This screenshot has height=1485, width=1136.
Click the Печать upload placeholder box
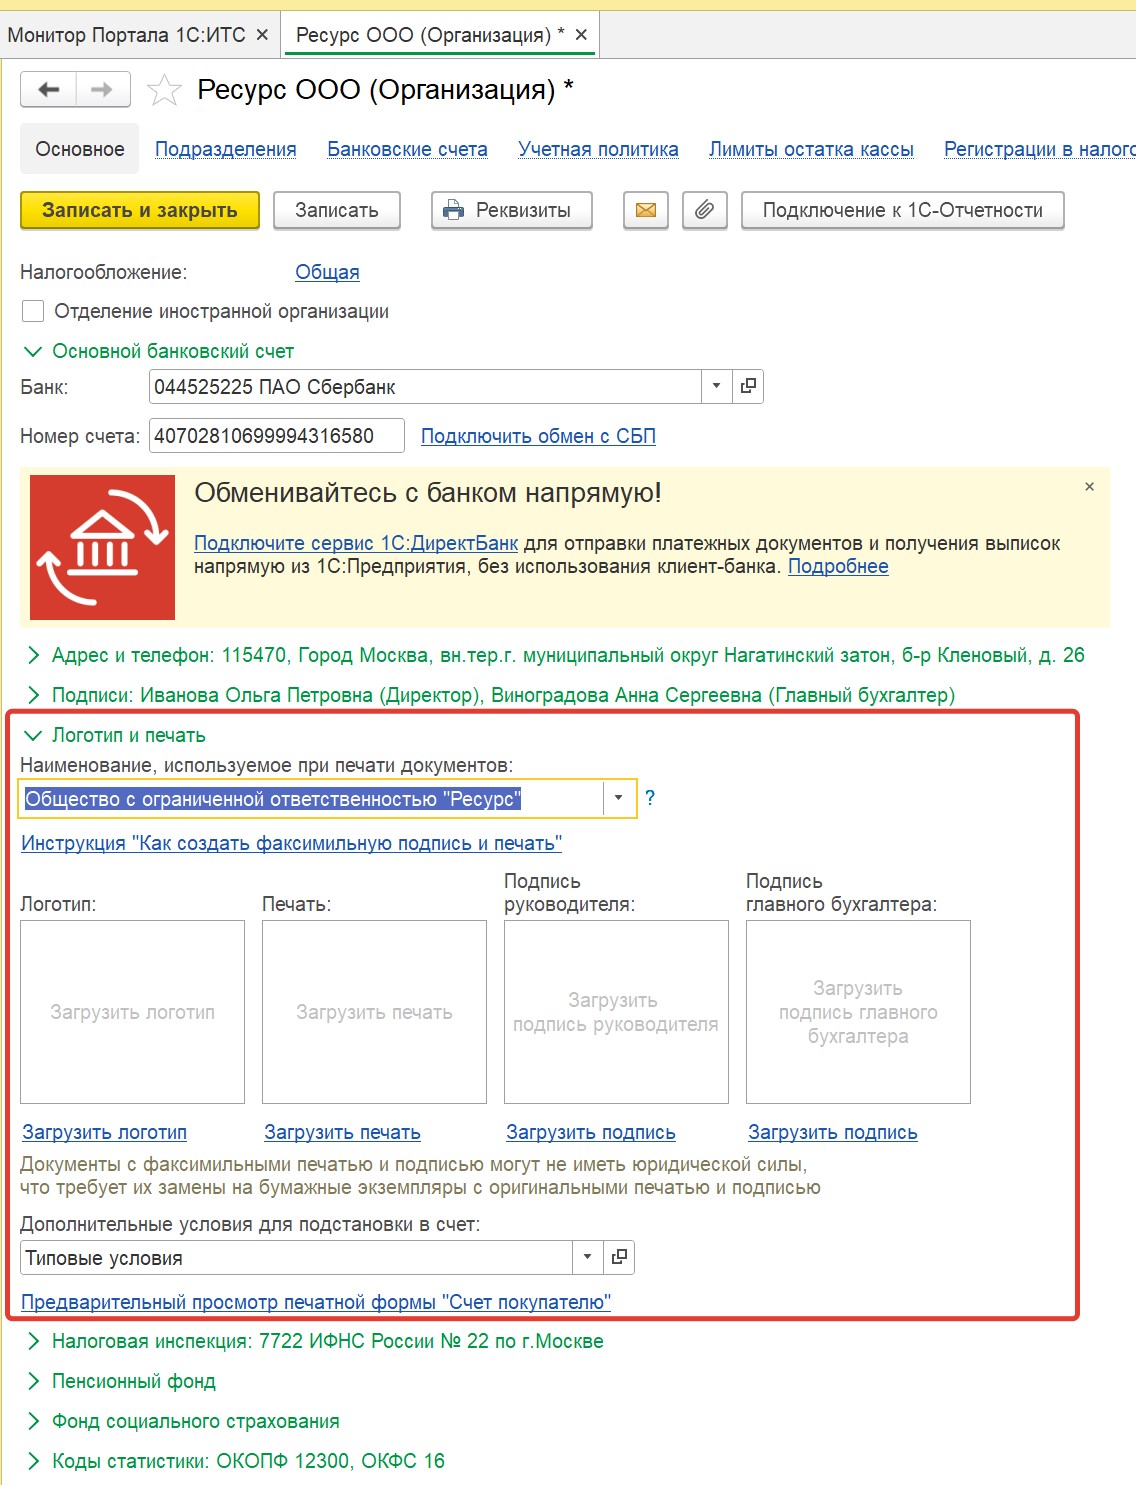(x=374, y=1012)
